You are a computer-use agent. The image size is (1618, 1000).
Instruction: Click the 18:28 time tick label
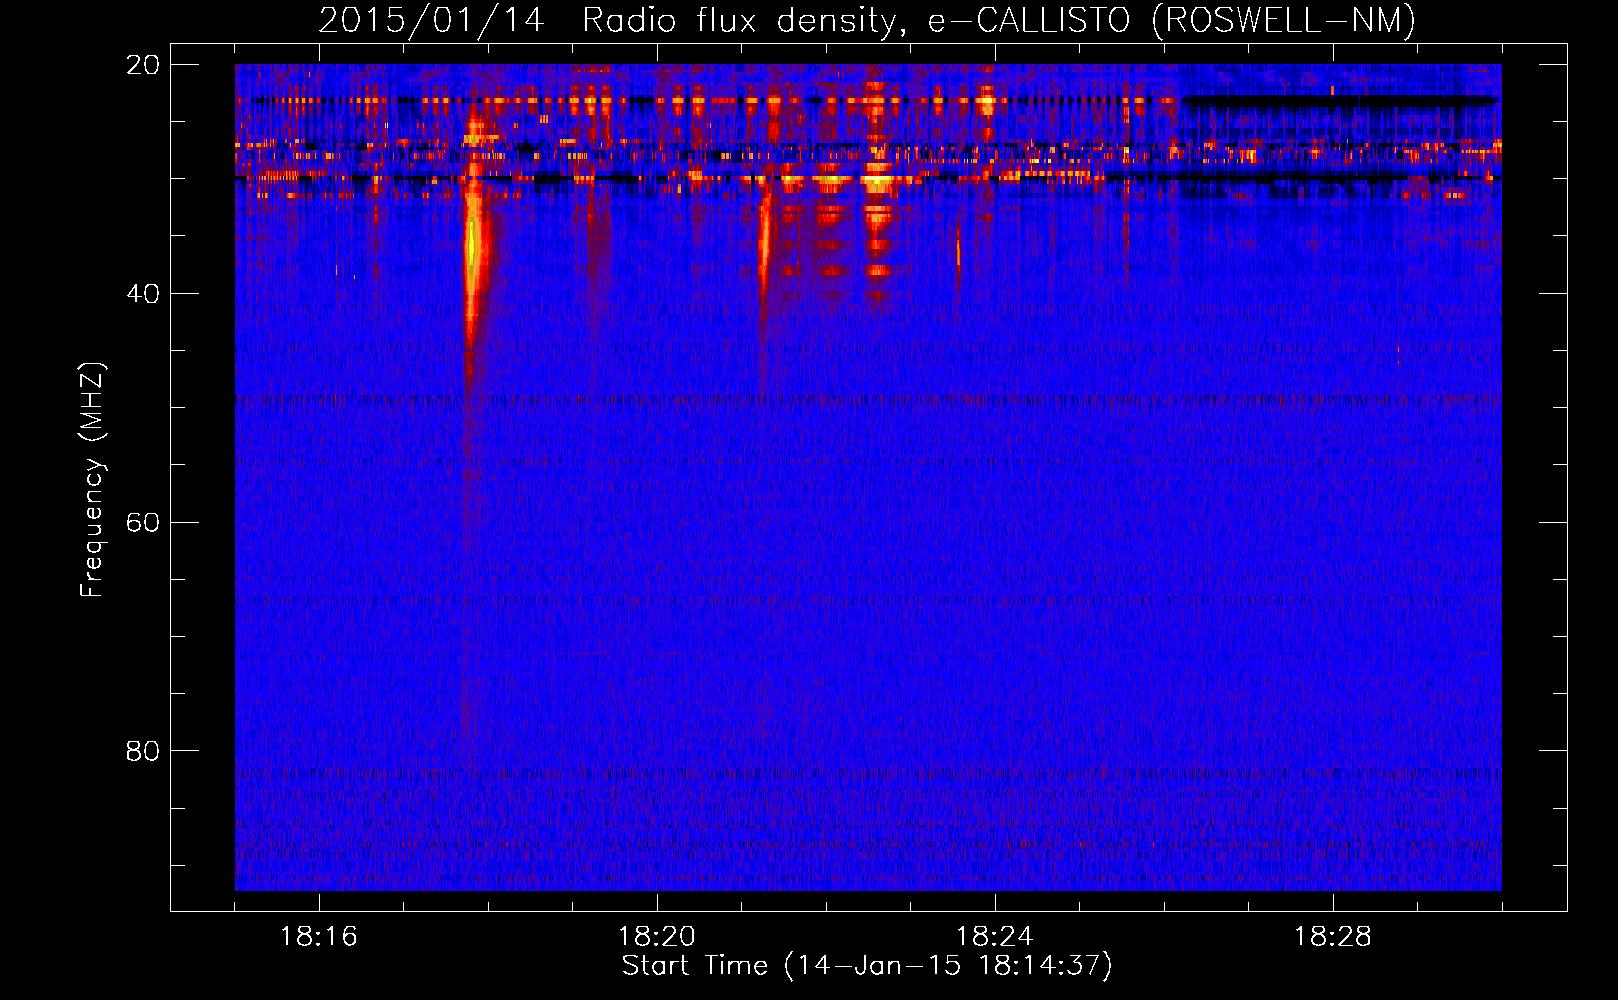pos(1332,936)
